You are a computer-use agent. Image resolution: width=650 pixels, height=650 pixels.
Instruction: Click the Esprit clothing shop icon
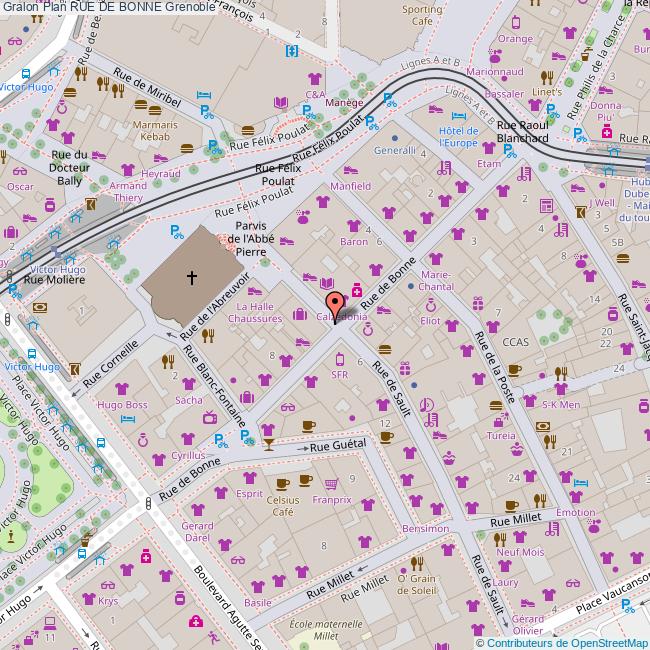(249, 479)
